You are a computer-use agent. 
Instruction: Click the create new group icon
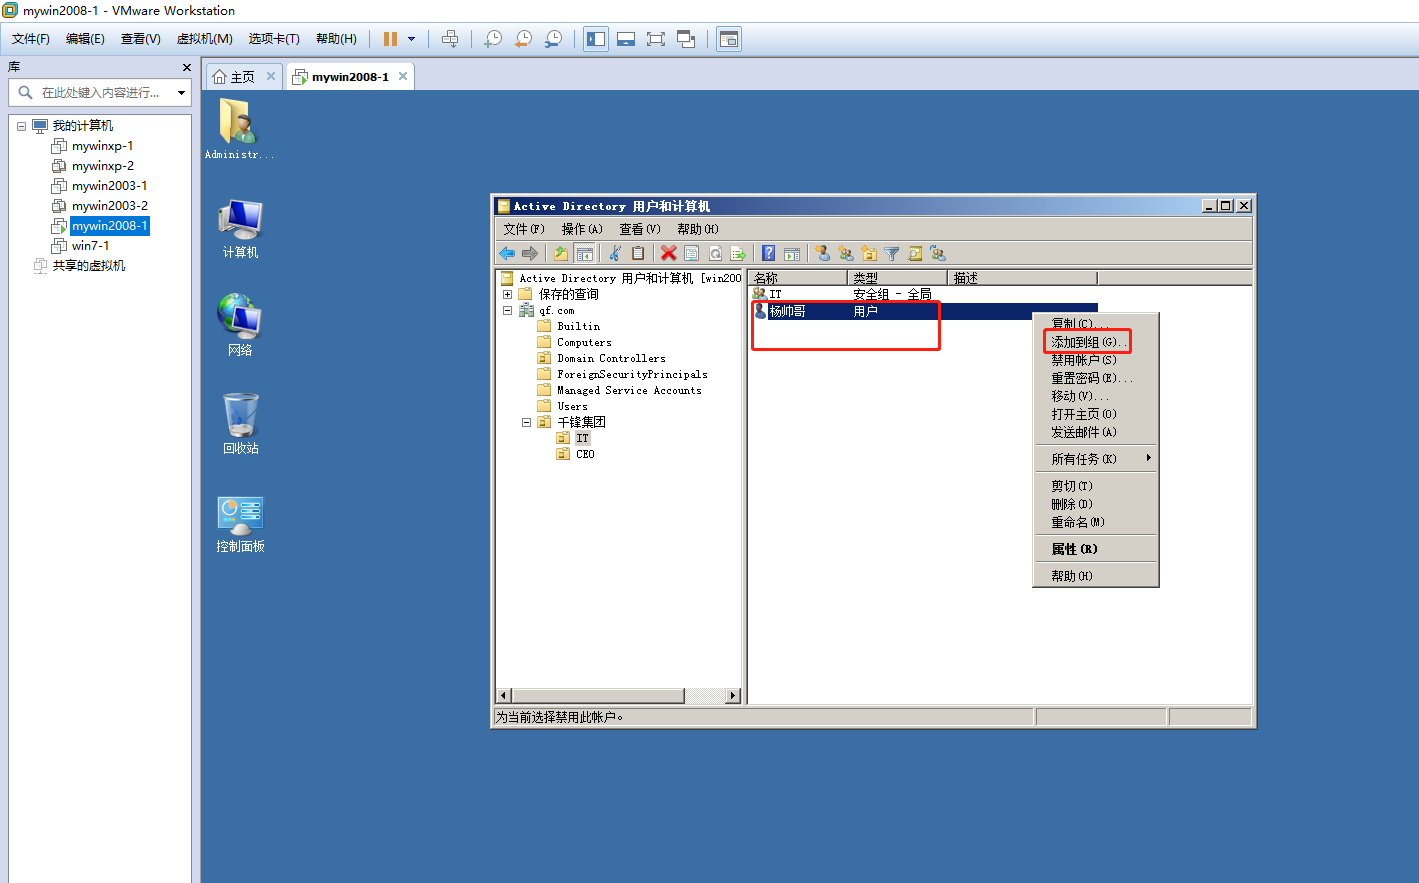(x=846, y=253)
